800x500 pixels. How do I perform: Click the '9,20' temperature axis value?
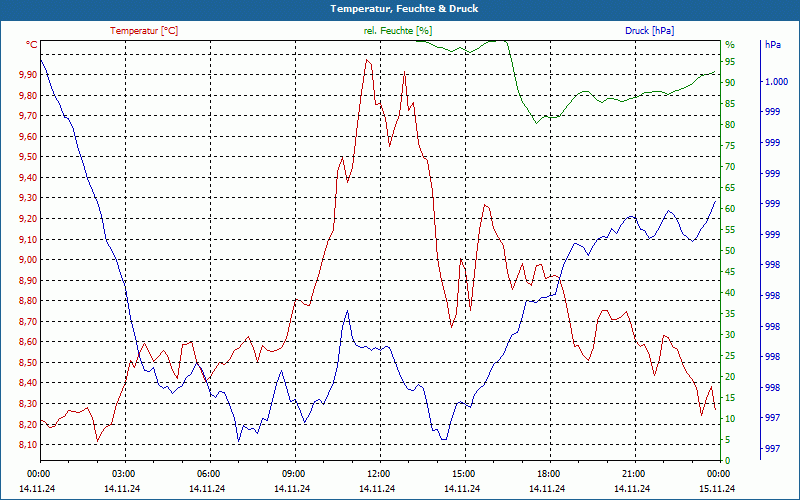[29, 219]
